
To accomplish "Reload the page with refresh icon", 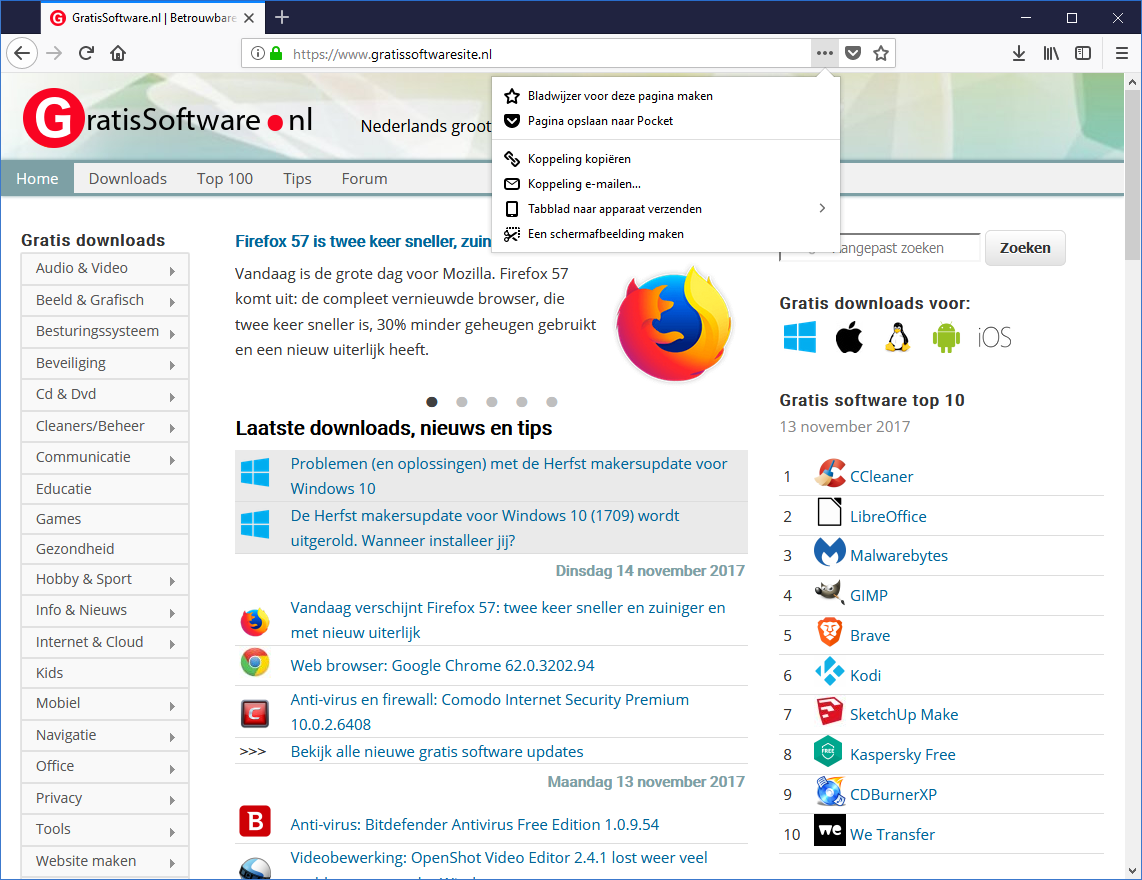I will click(x=87, y=54).
